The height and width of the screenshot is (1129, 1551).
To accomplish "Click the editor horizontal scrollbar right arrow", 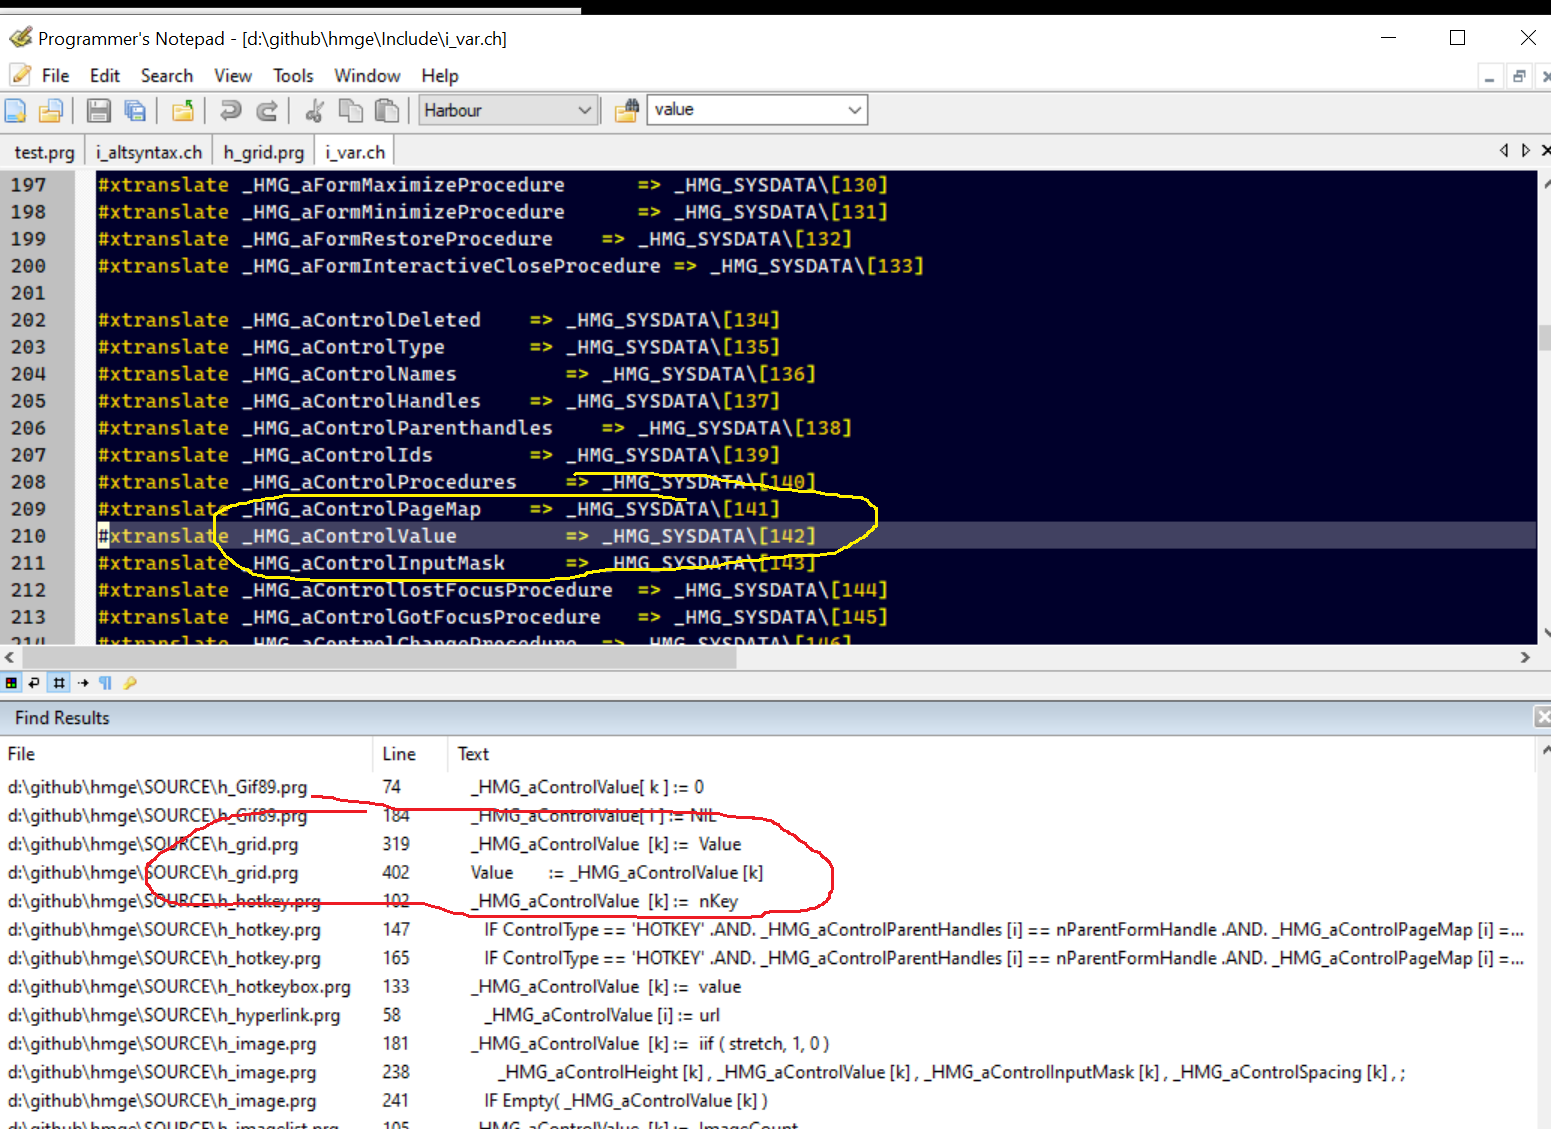I will pos(1525,657).
